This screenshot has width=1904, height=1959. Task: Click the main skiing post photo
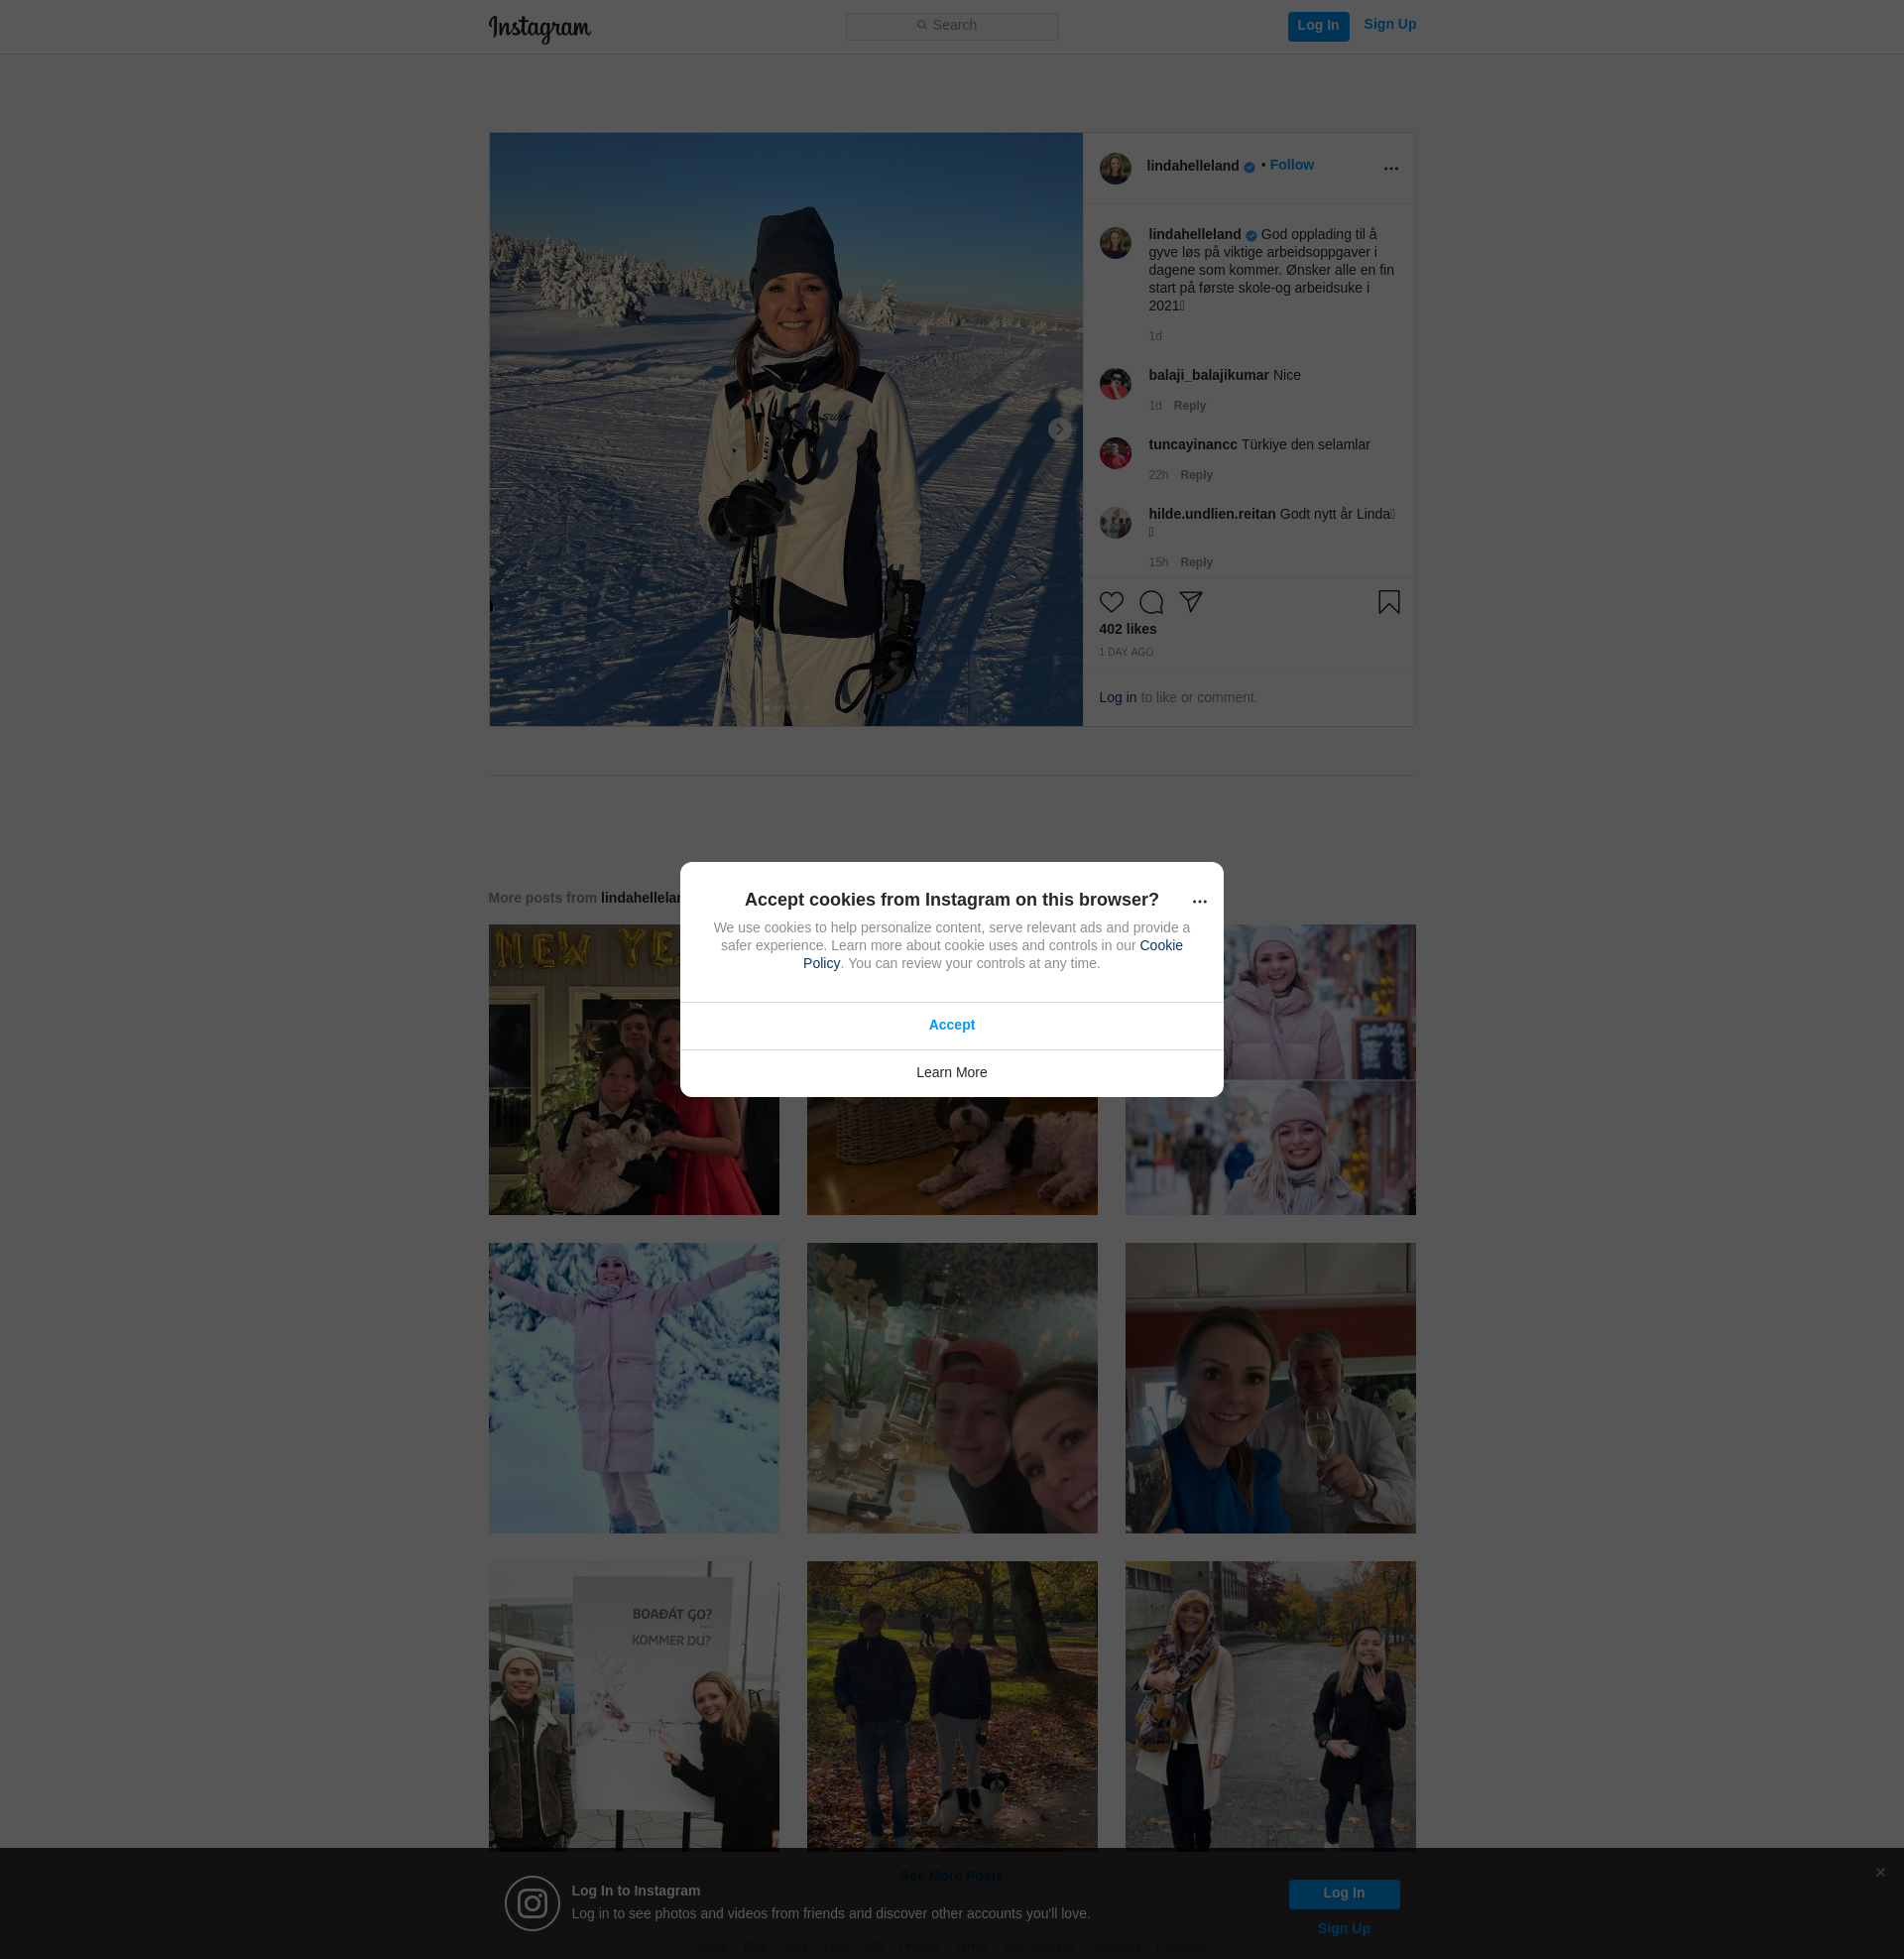785,429
